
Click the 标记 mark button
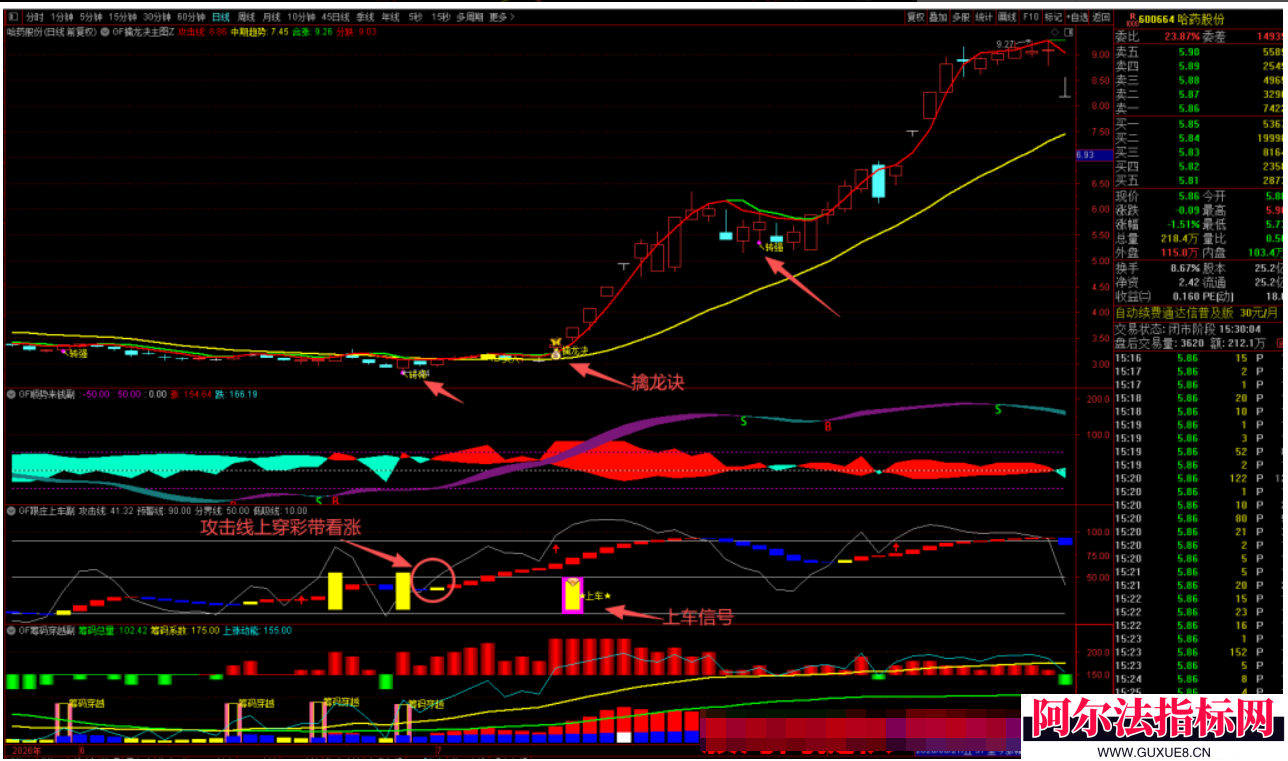coord(1053,17)
